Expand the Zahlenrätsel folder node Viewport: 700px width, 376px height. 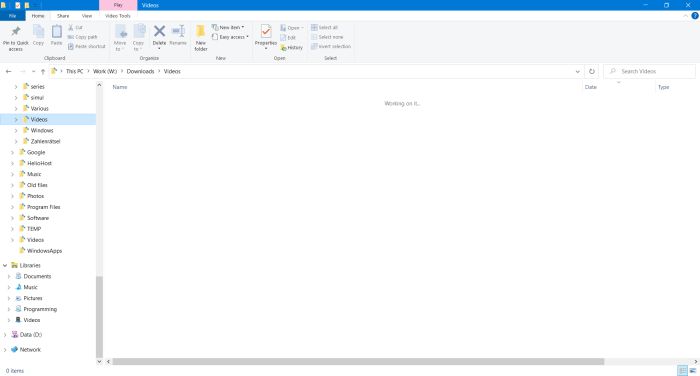coord(16,142)
